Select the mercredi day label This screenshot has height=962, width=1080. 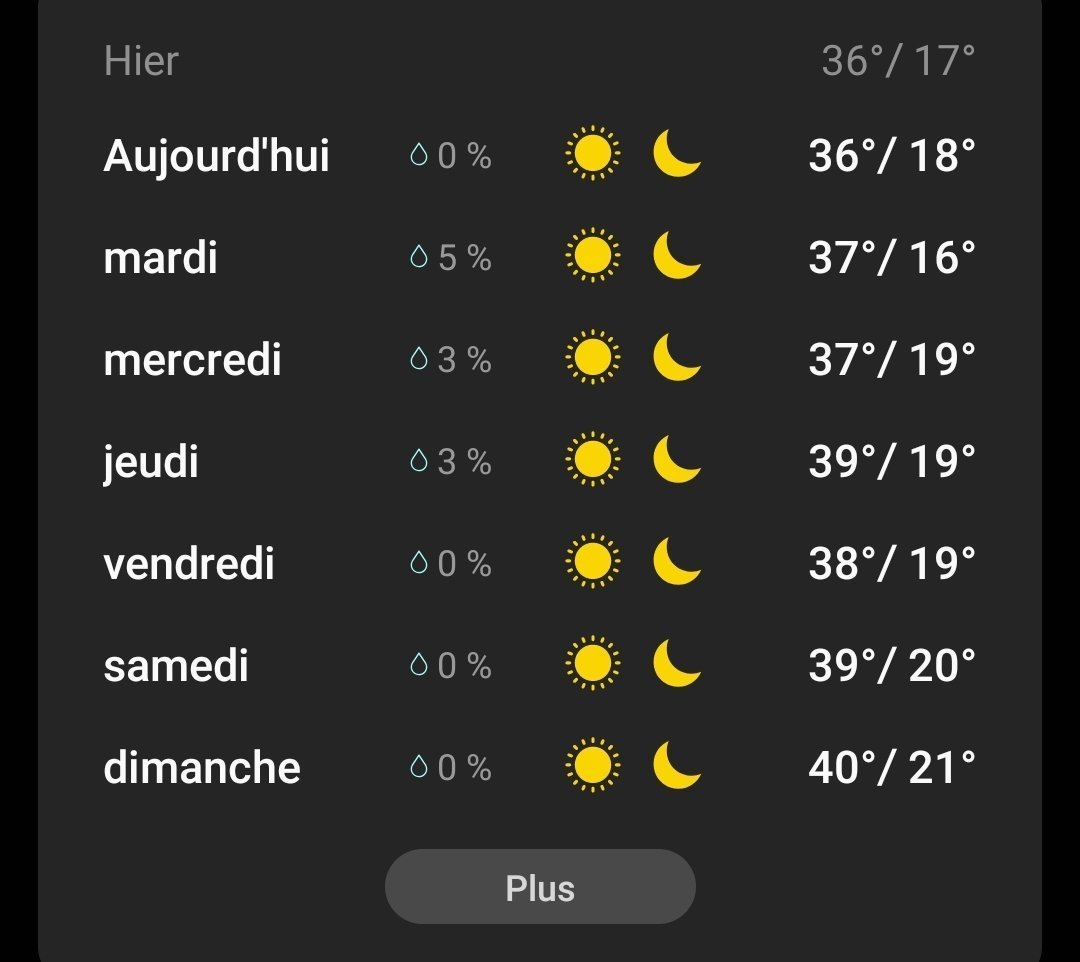click(192, 359)
